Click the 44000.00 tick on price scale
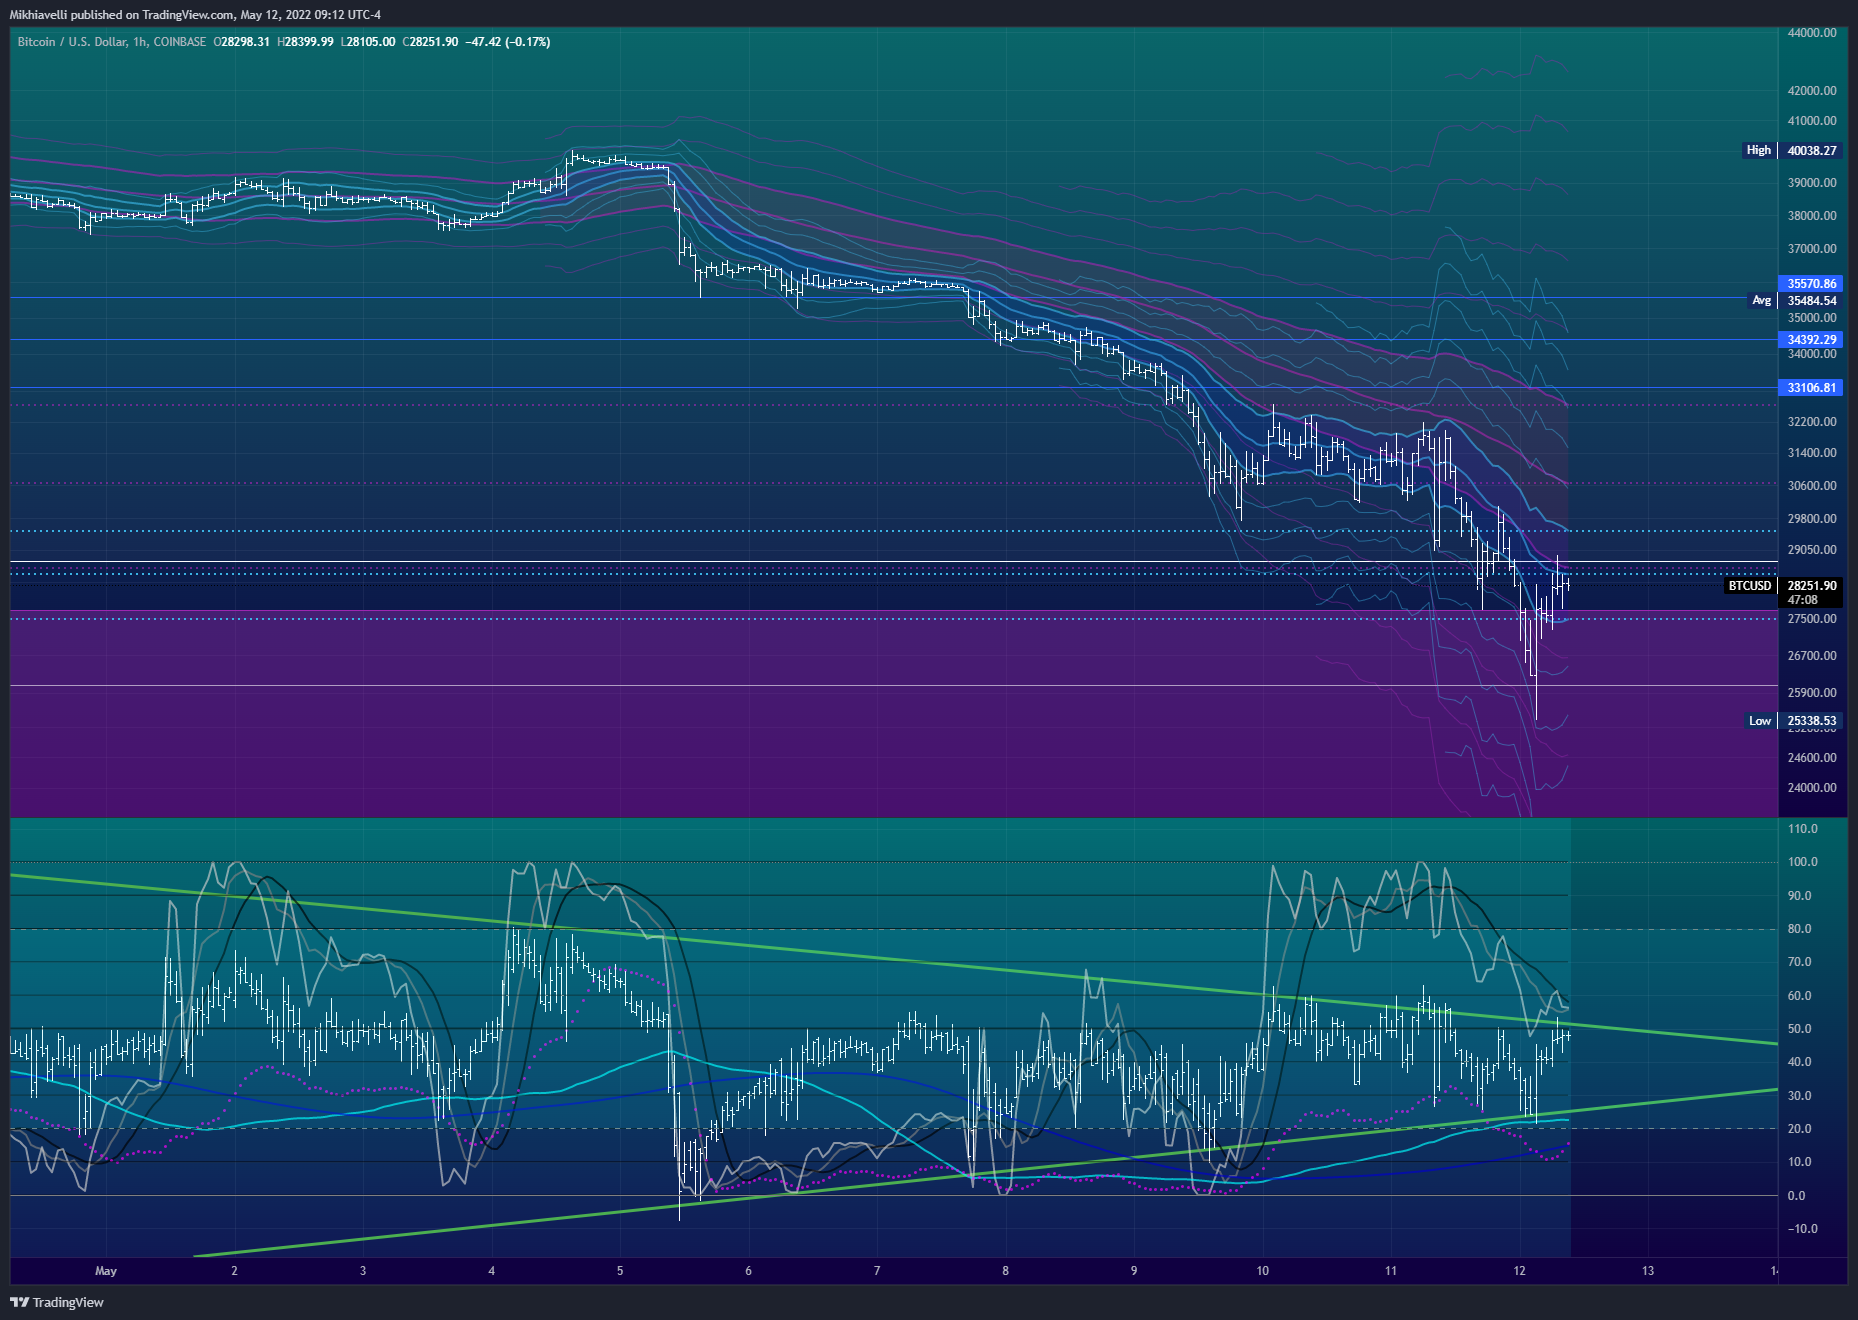1858x1320 pixels. click(x=1812, y=33)
